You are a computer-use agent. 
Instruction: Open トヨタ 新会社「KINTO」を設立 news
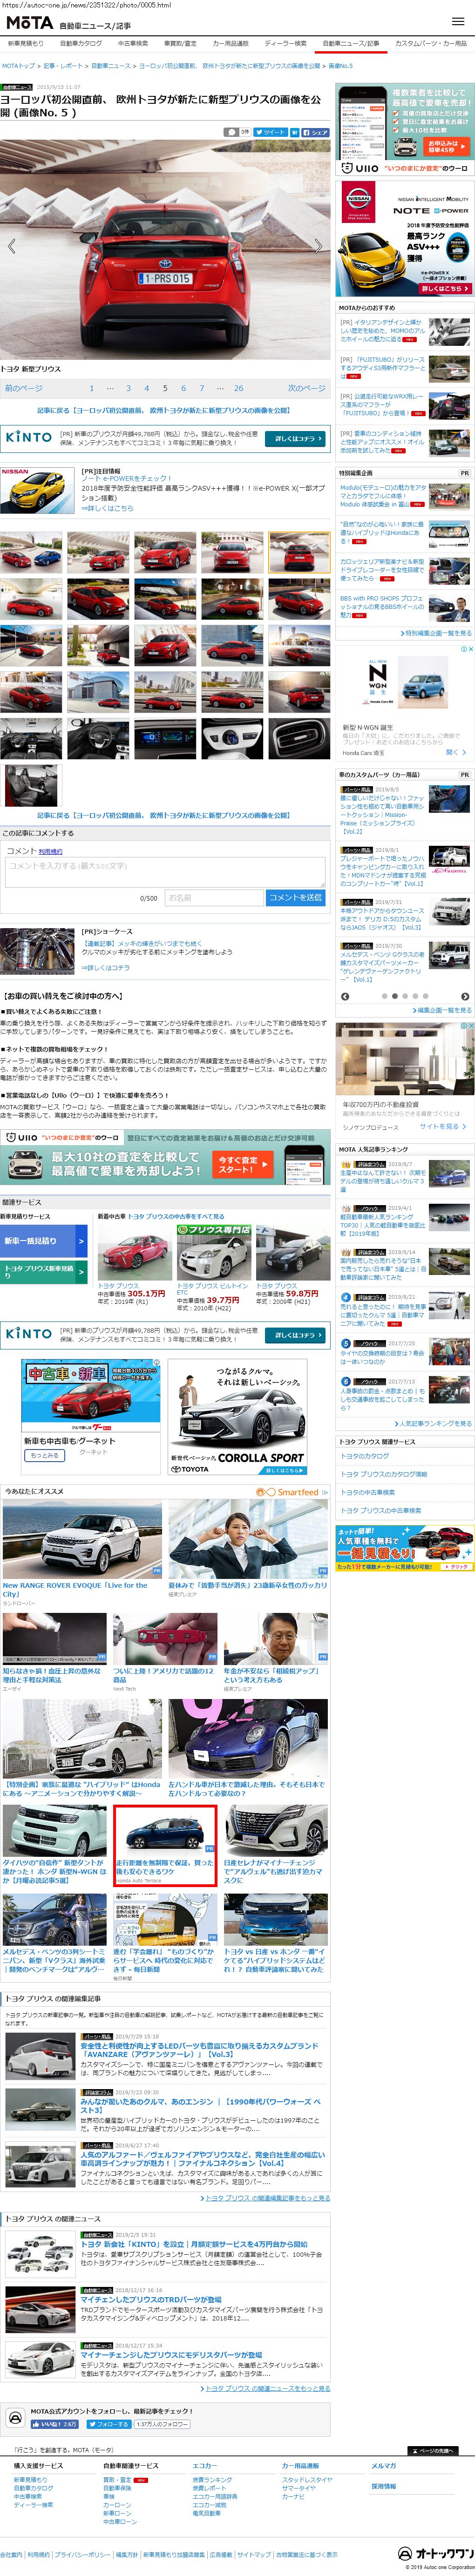pyautogui.click(x=194, y=2245)
